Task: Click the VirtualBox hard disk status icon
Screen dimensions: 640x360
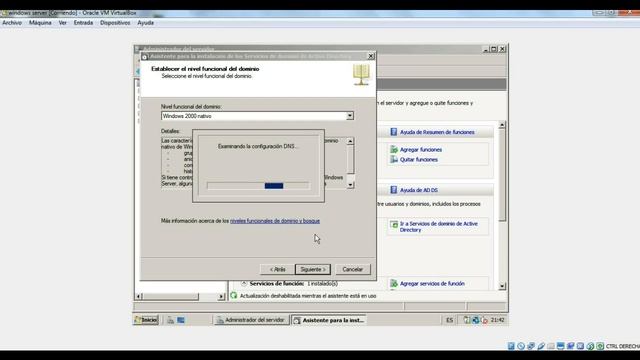Action: (511, 346)
